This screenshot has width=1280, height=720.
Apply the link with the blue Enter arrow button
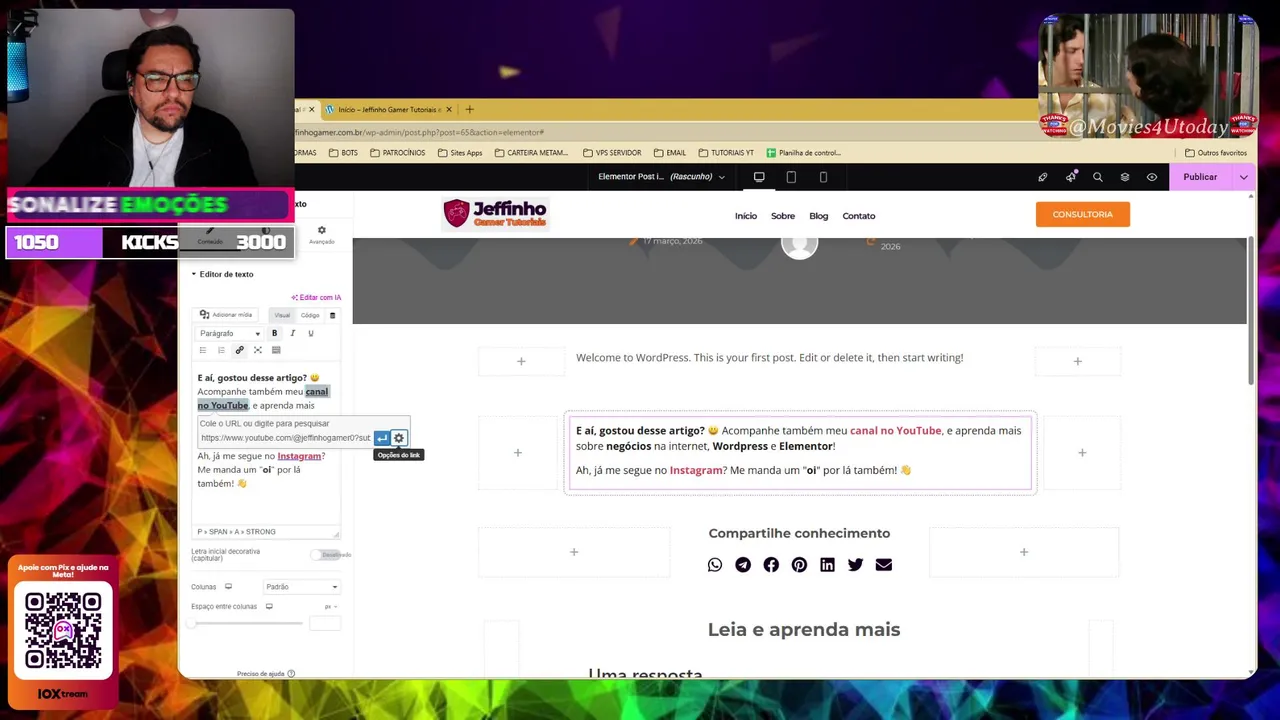[x=382, y=438]
